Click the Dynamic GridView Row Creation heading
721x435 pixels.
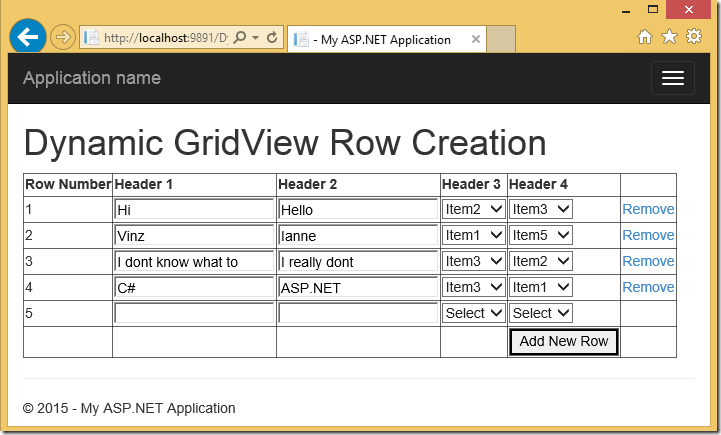pyautogui.click(x=285, y=143)
